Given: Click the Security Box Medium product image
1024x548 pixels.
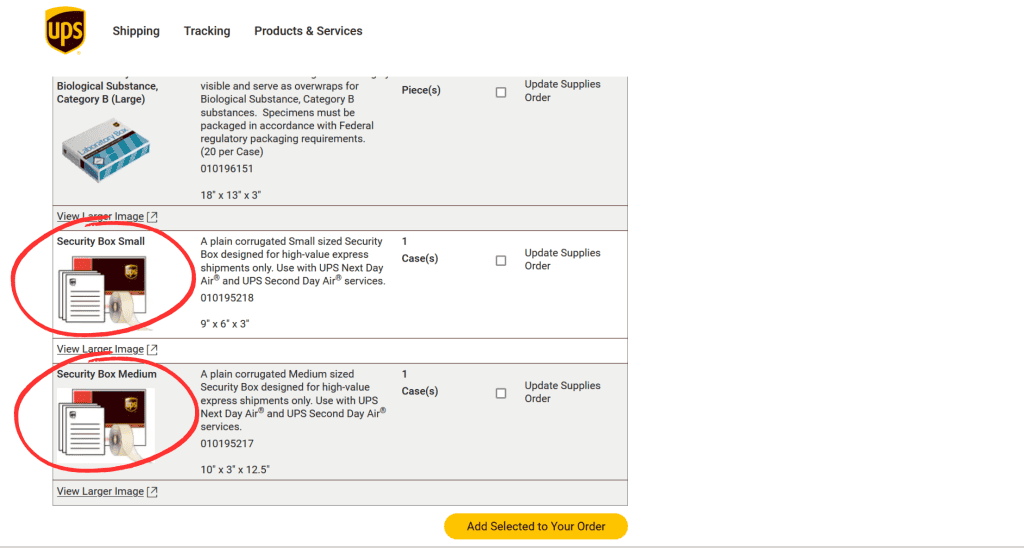Looking at the screenshot, I should tap(105, 425).
